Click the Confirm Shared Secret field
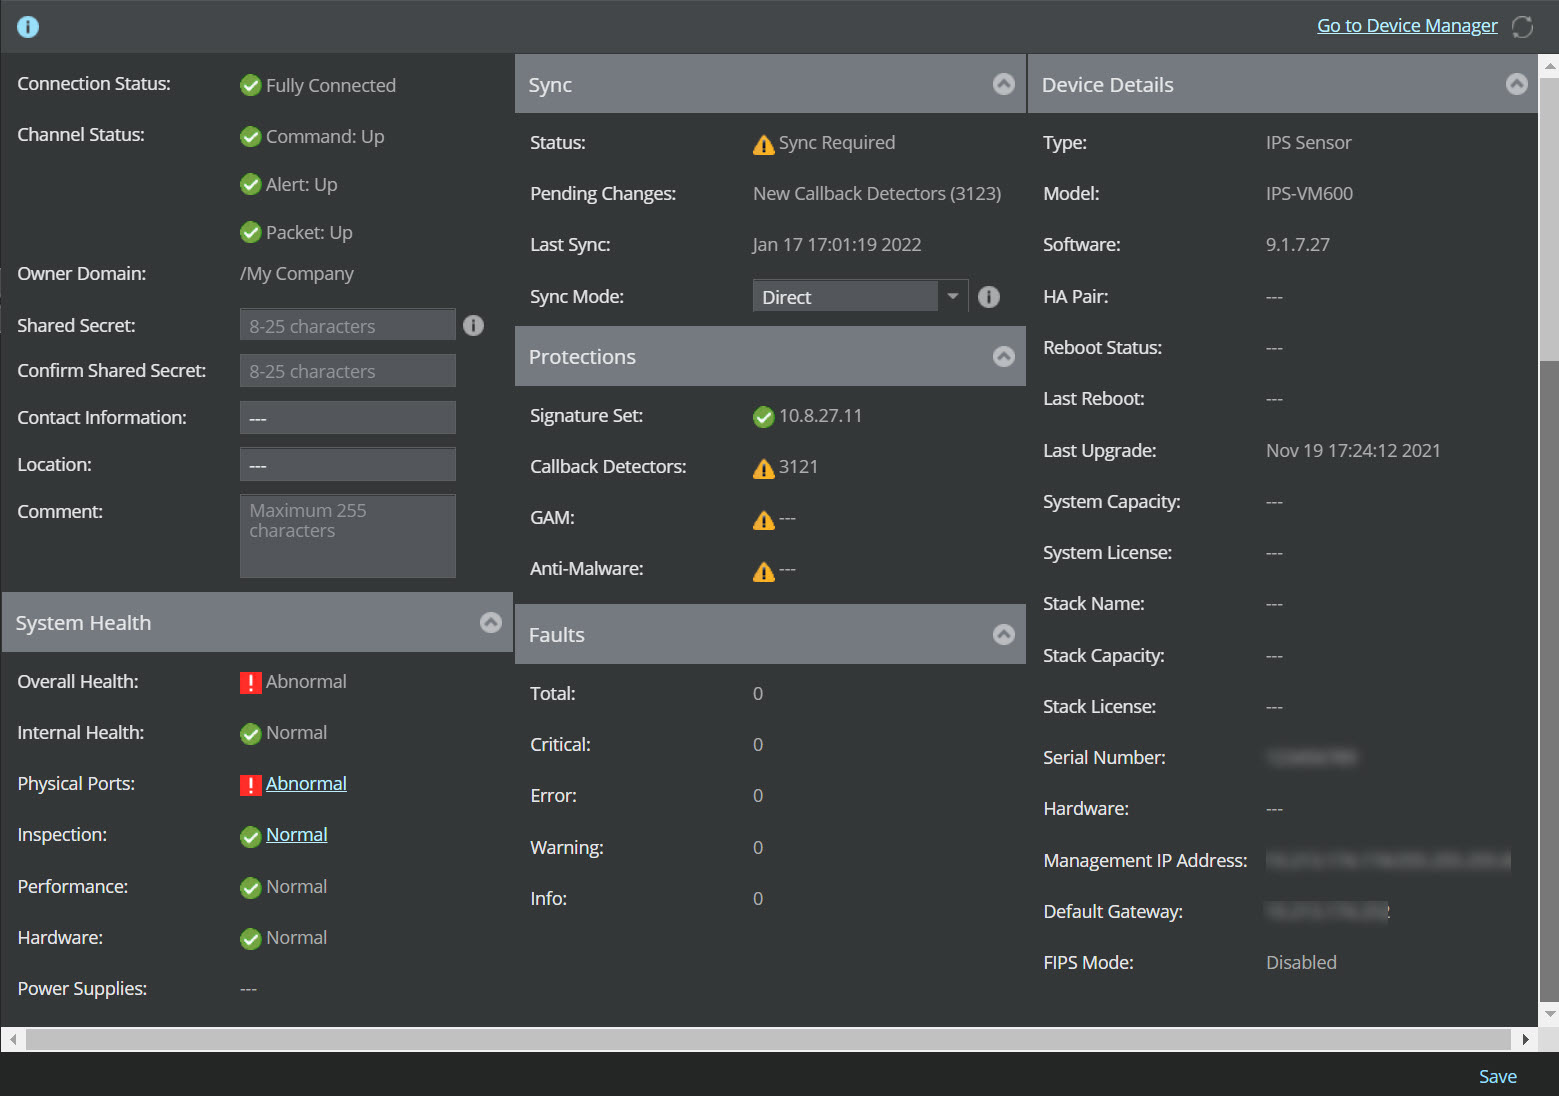Screen dimensions: 1559x1096 tap(348, 370)
